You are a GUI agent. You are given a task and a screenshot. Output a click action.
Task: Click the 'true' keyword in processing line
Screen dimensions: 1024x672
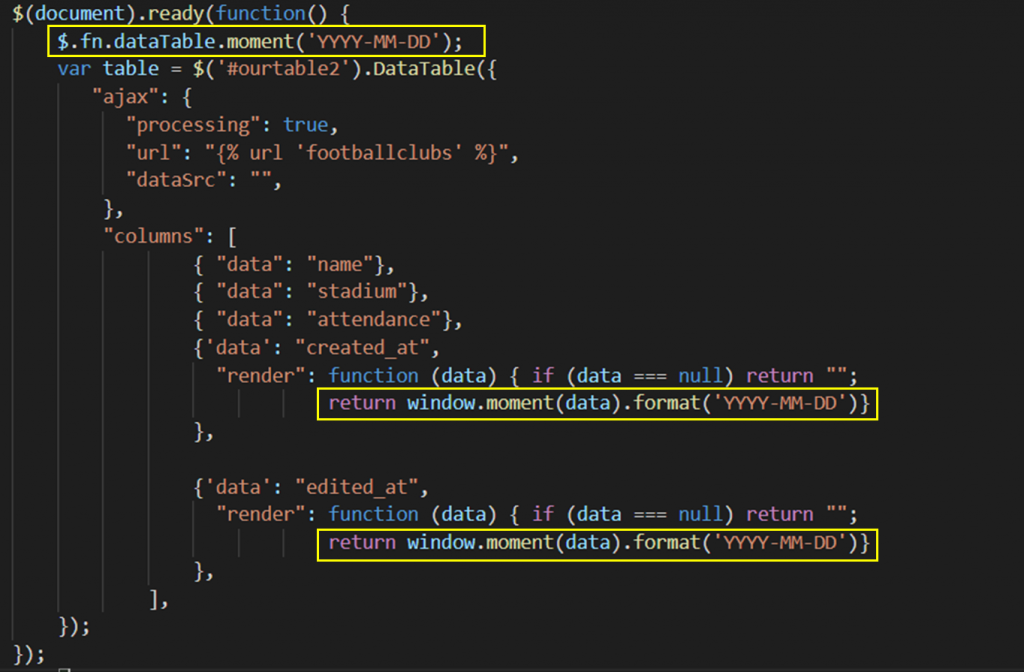(x=306, y=125)
